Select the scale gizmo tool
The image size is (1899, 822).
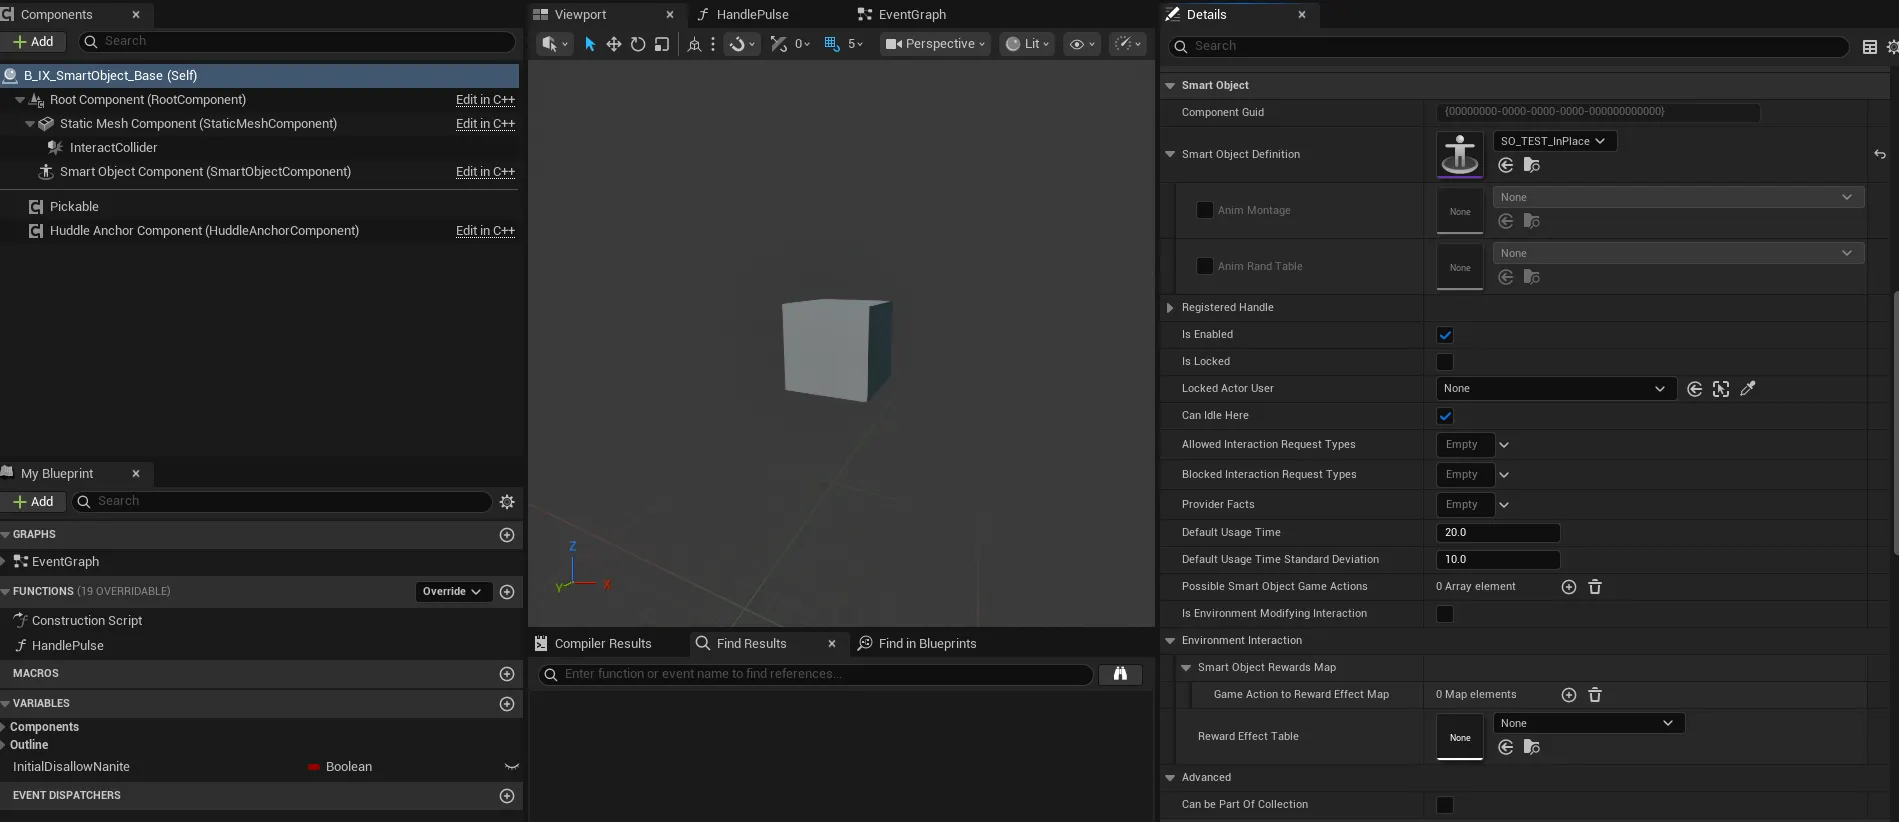(x=662, y=44)
